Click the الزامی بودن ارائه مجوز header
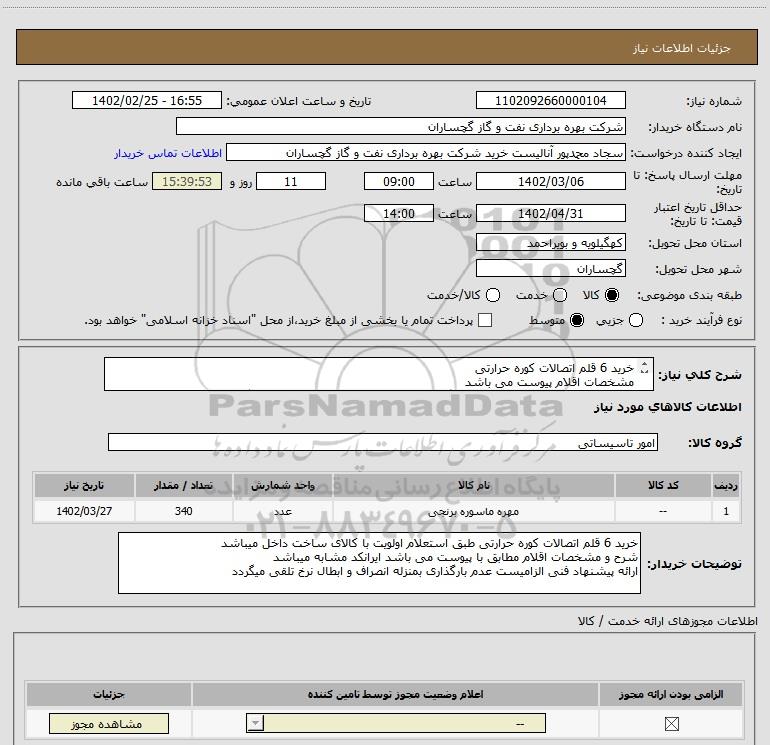770x745 pixels. tap(671, 694)
